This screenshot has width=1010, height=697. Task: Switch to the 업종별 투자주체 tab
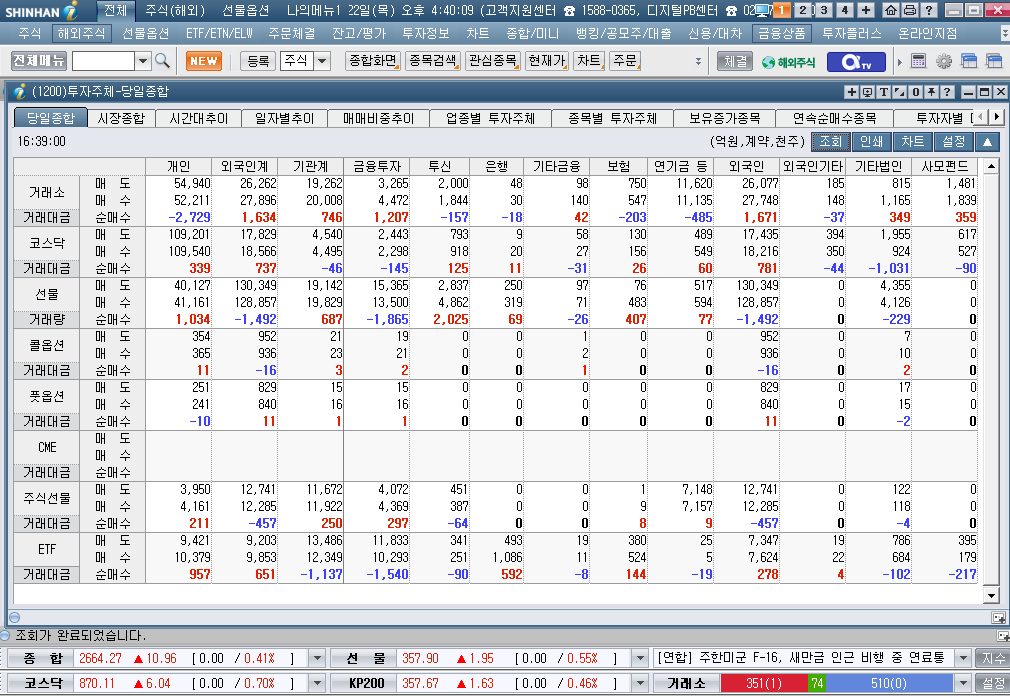click(490, 119)
